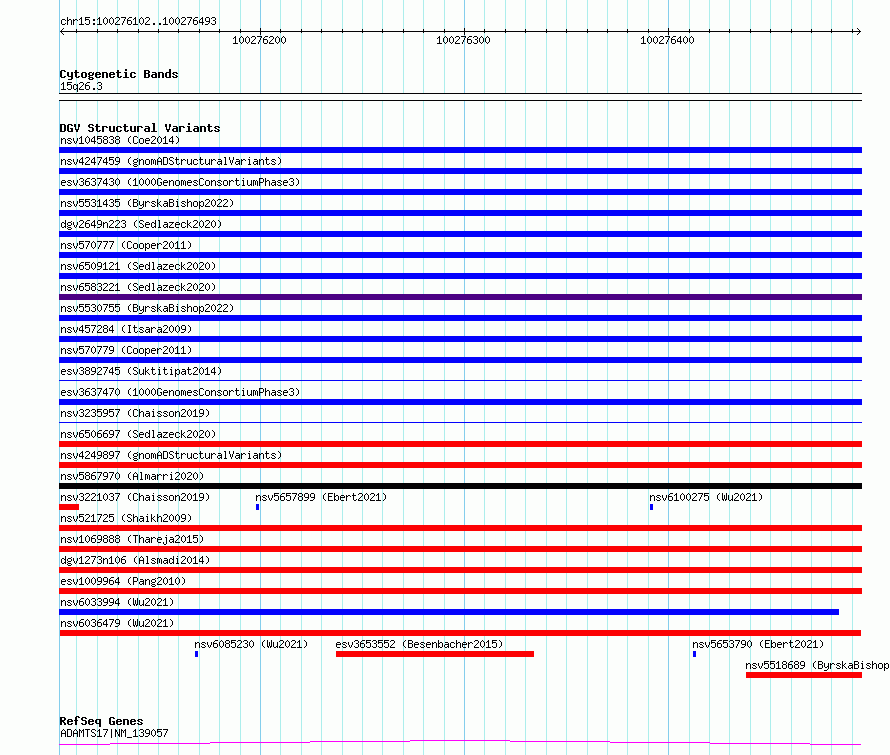The height and width of the screenshot is (755, 890).
Task: Open nsv5518689 (ByrskaBishop) variant label
Action: [817, 665]
